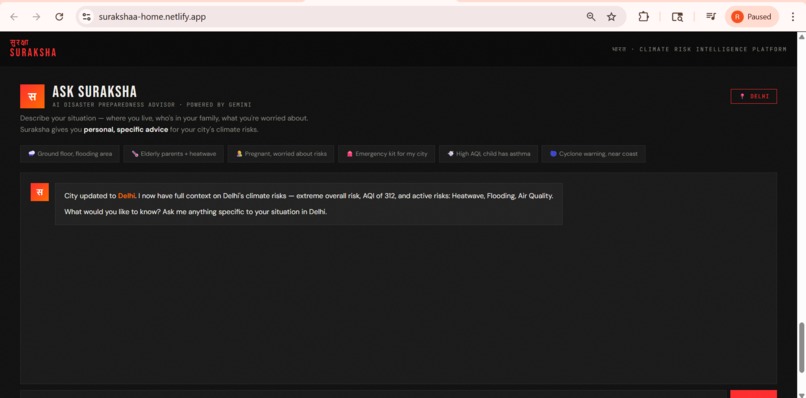
Task: Click 'What would you like to know?' message line
Action: (x=195, y=211)
